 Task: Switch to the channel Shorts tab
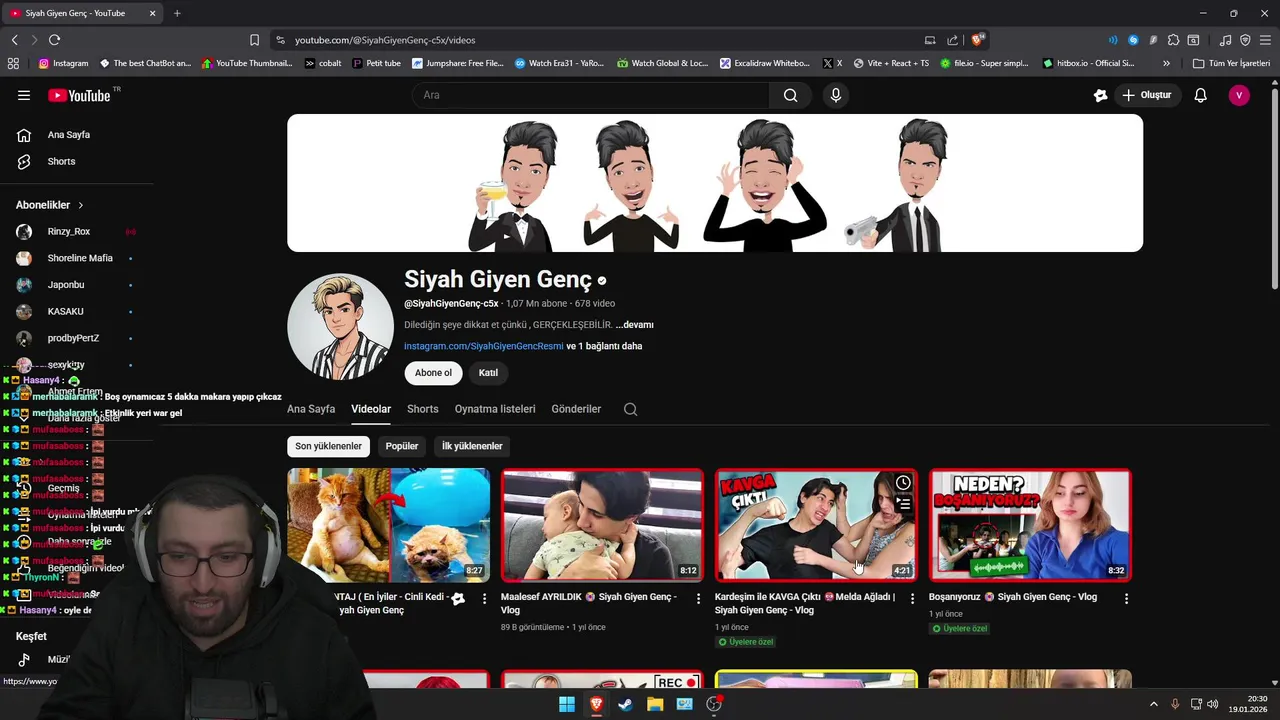(423, 409)
